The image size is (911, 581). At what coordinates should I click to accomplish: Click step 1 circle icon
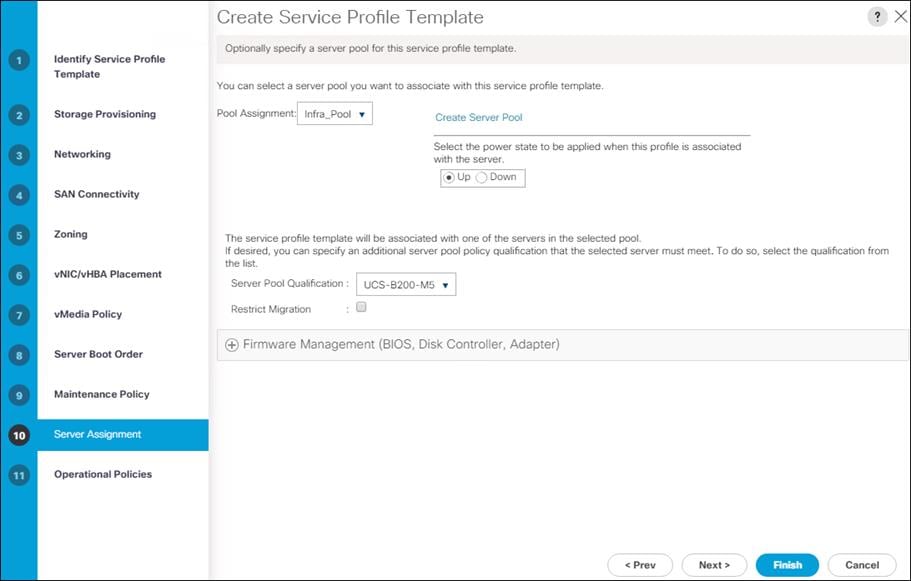19,60
